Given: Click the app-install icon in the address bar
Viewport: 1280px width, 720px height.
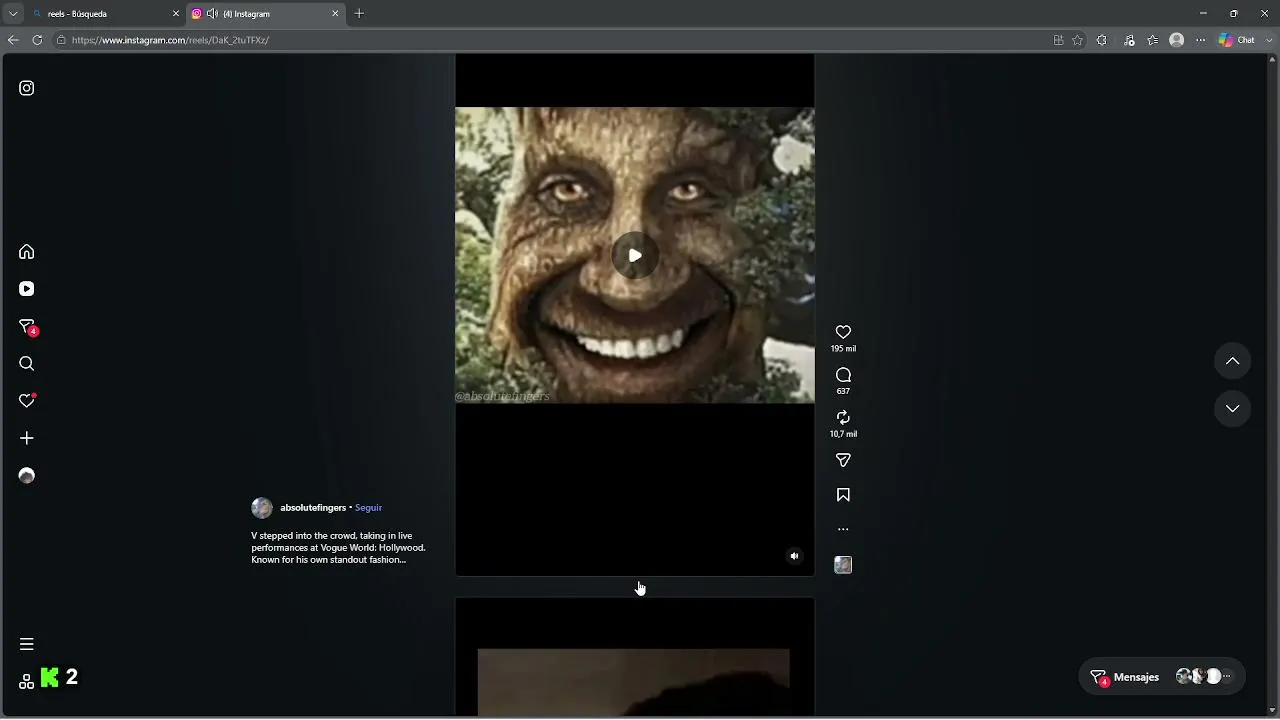Looking at the screenshot, I should tap(1058, 40).
